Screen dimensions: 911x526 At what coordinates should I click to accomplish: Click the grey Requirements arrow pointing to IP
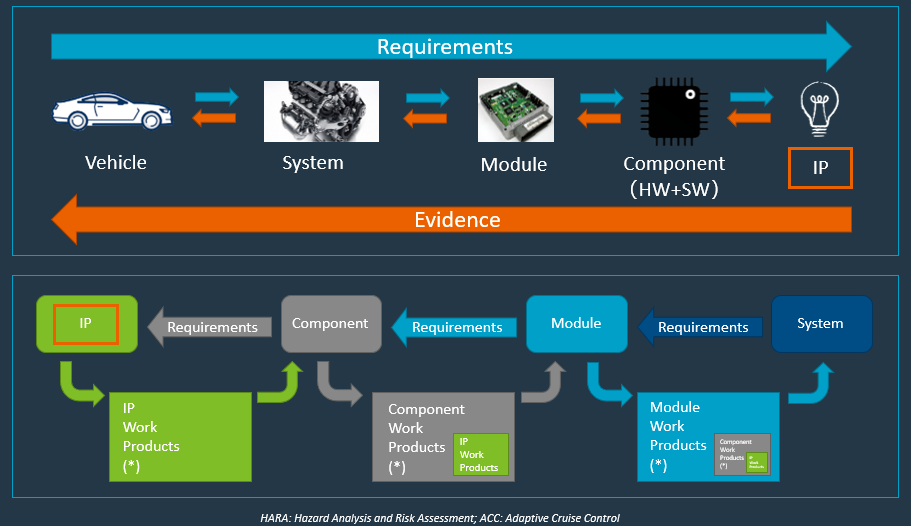pos(206,327)
